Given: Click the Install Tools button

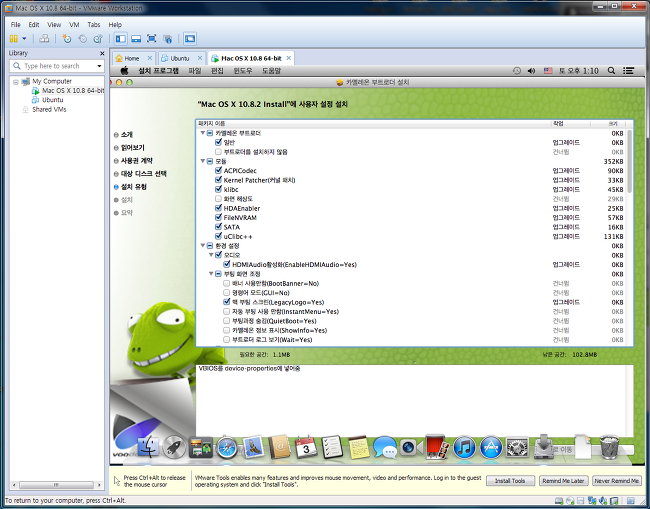Looking at the screenshot, I should coord(510,481).
